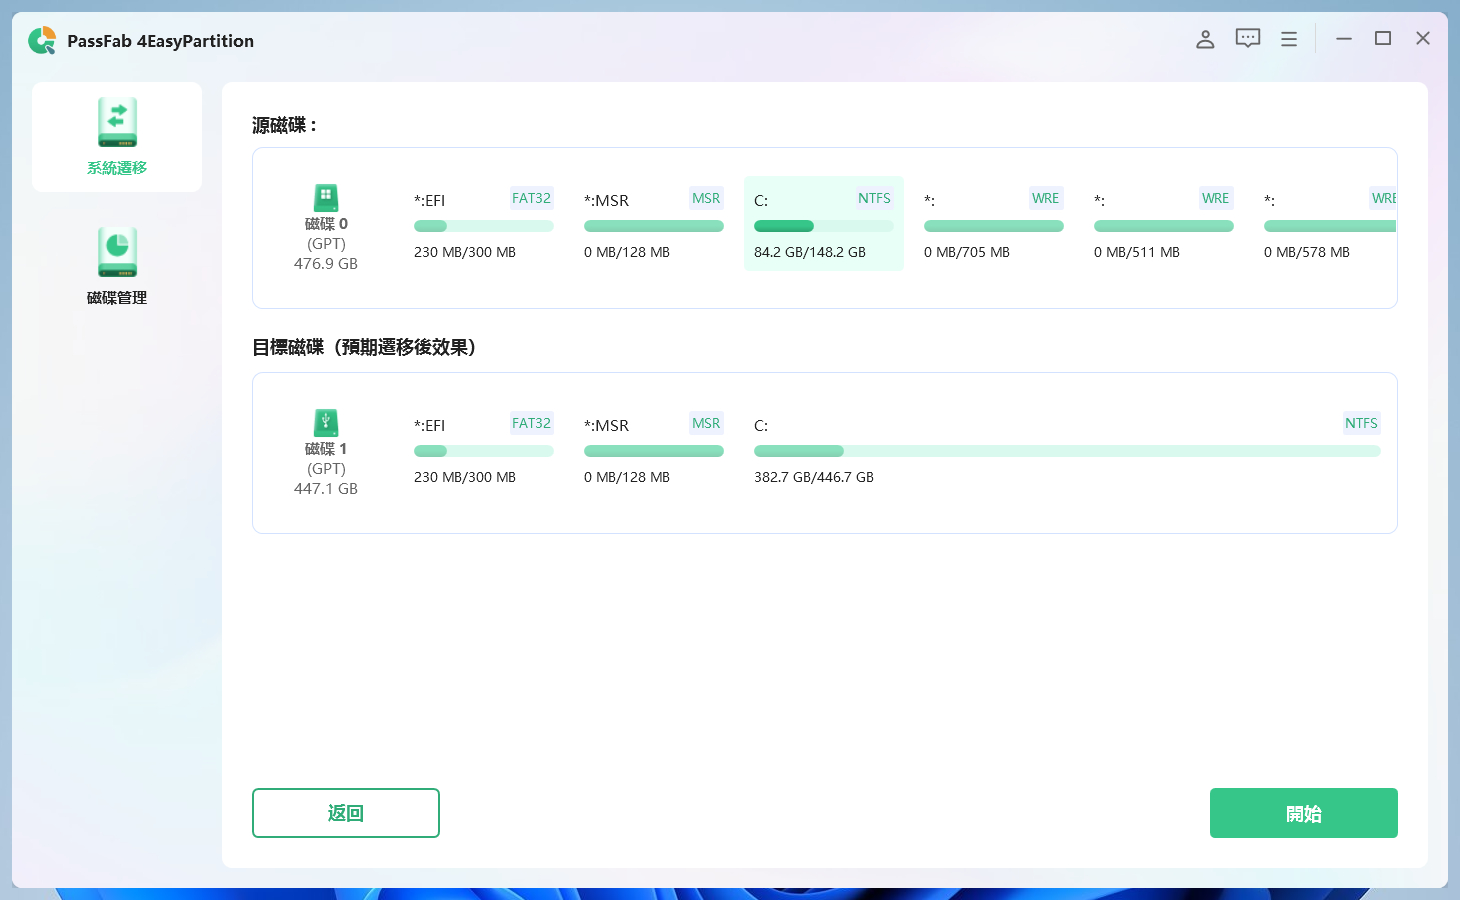Select the WRE partition showing 0 MB/705 MB

click(x=993, y=224)
